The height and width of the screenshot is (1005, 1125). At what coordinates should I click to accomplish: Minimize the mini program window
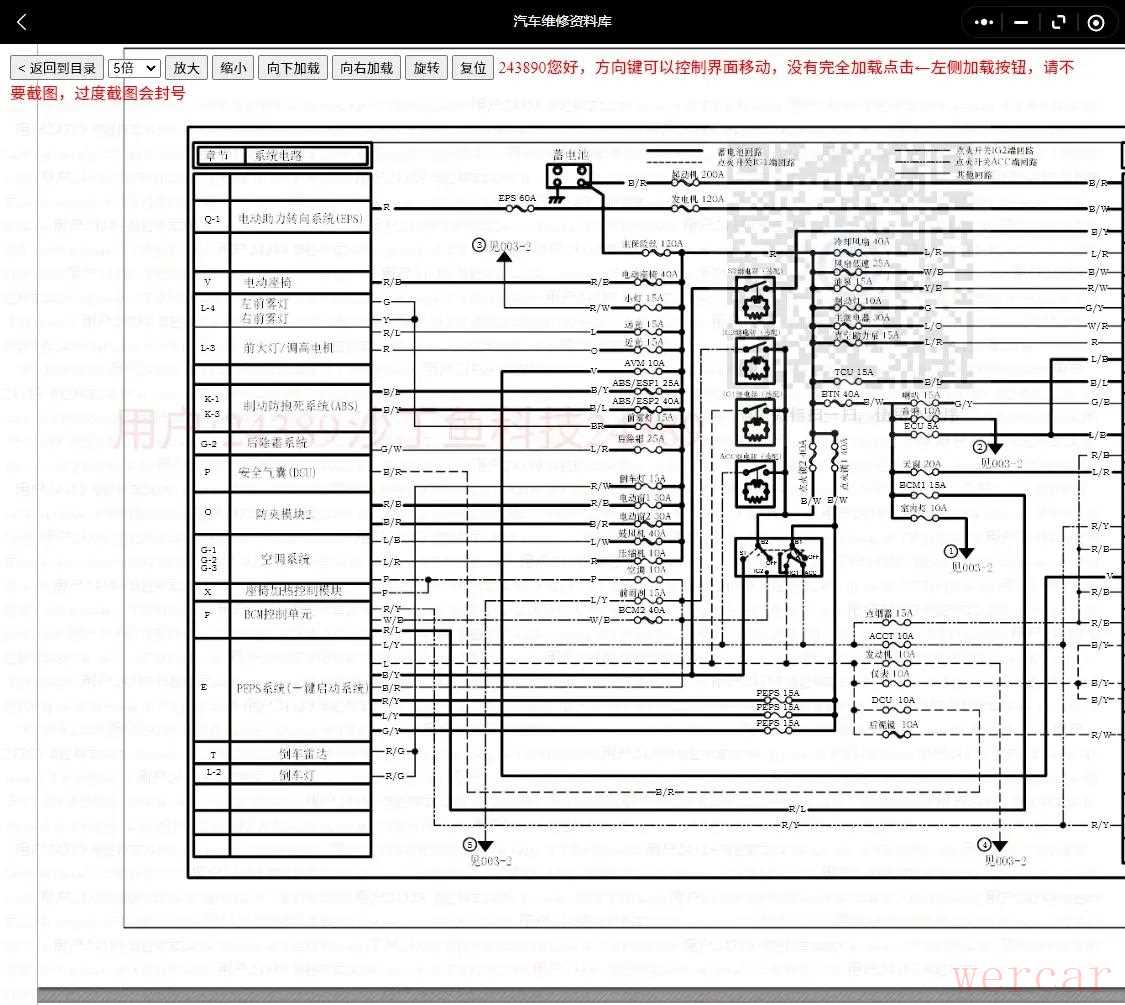[x=1020, y=22]
